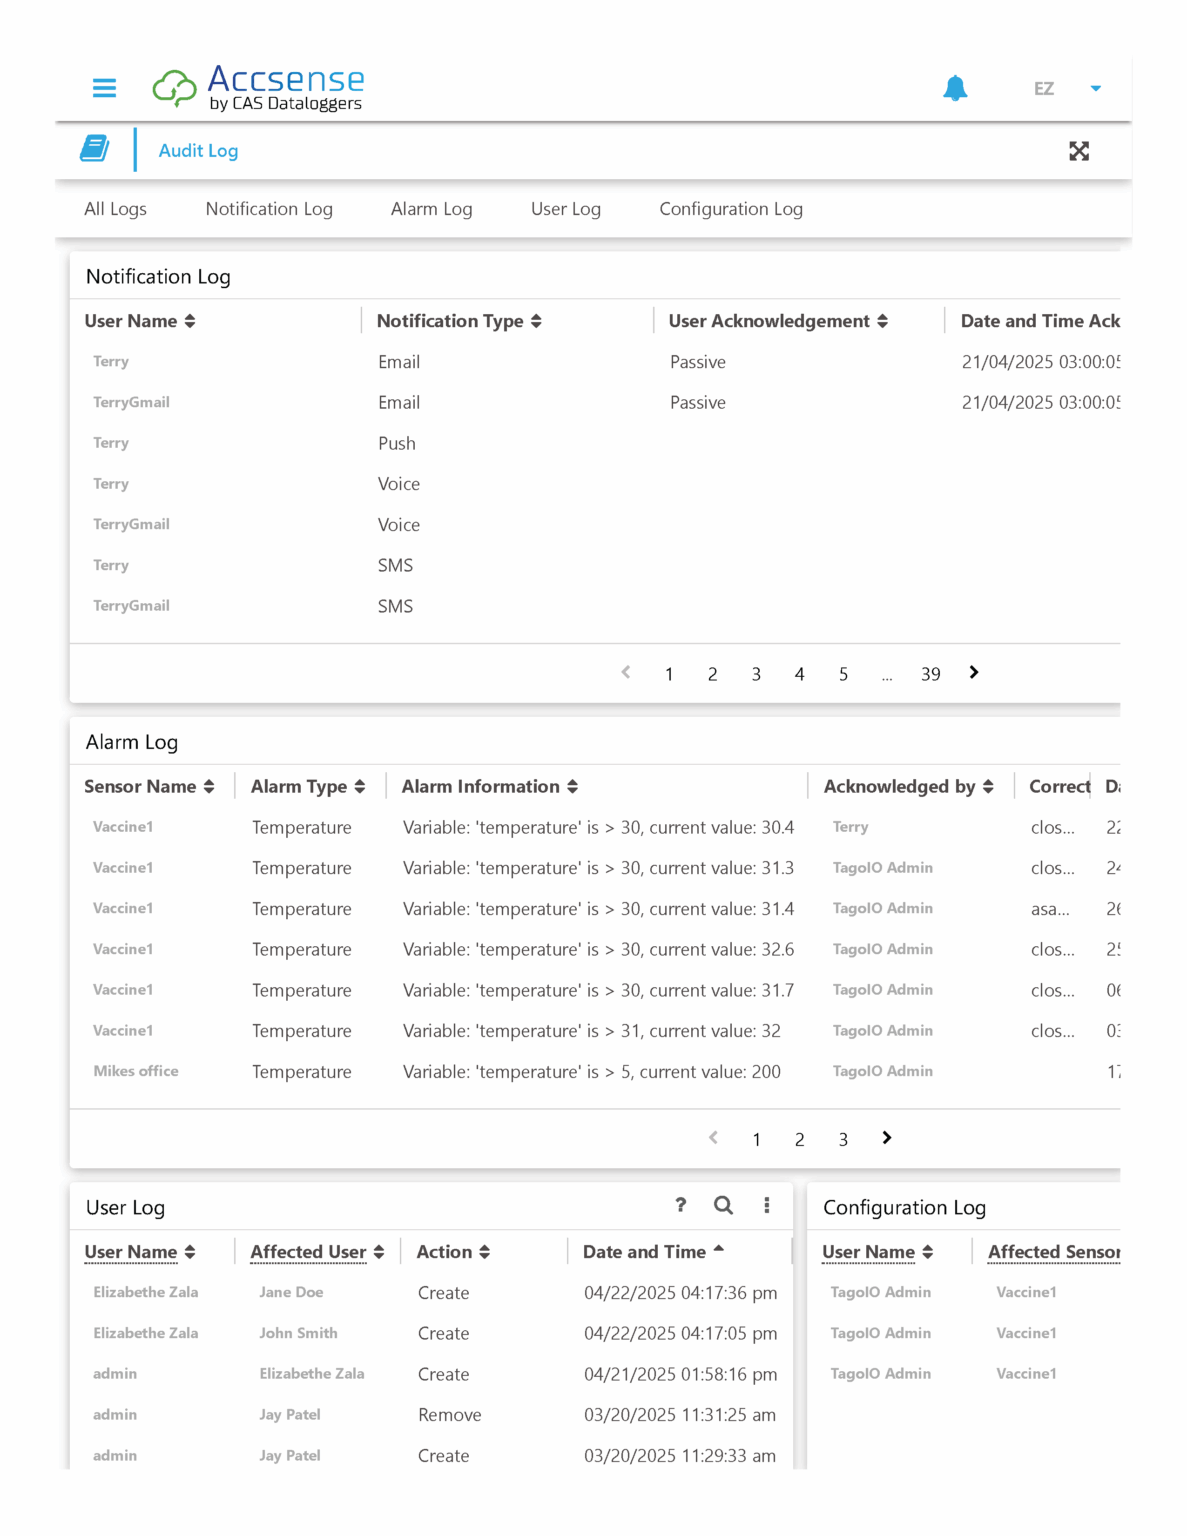Click current Notification Log page 1

(669, 674)
